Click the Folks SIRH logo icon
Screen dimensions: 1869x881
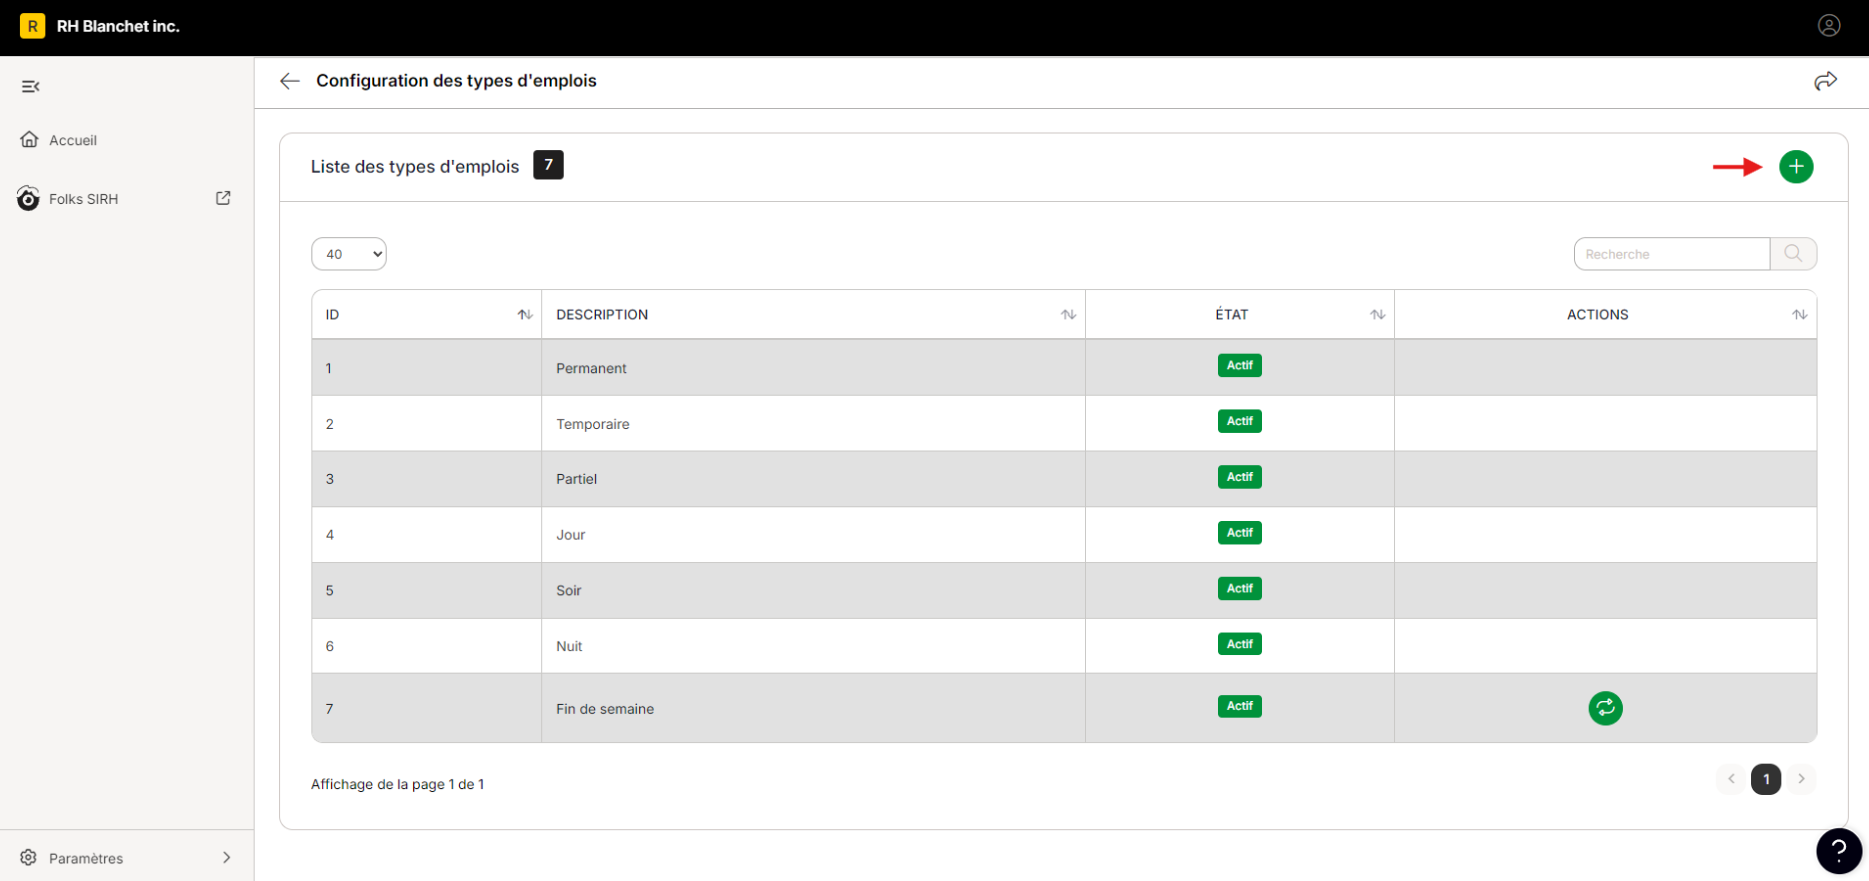click(x=28, y=198)
